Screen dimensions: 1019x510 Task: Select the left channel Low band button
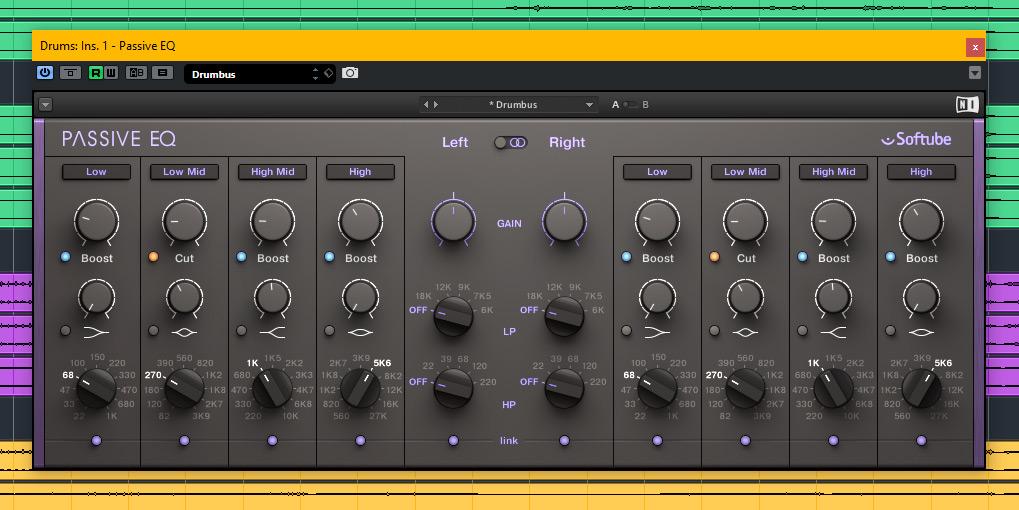click(x=96, y=172)
